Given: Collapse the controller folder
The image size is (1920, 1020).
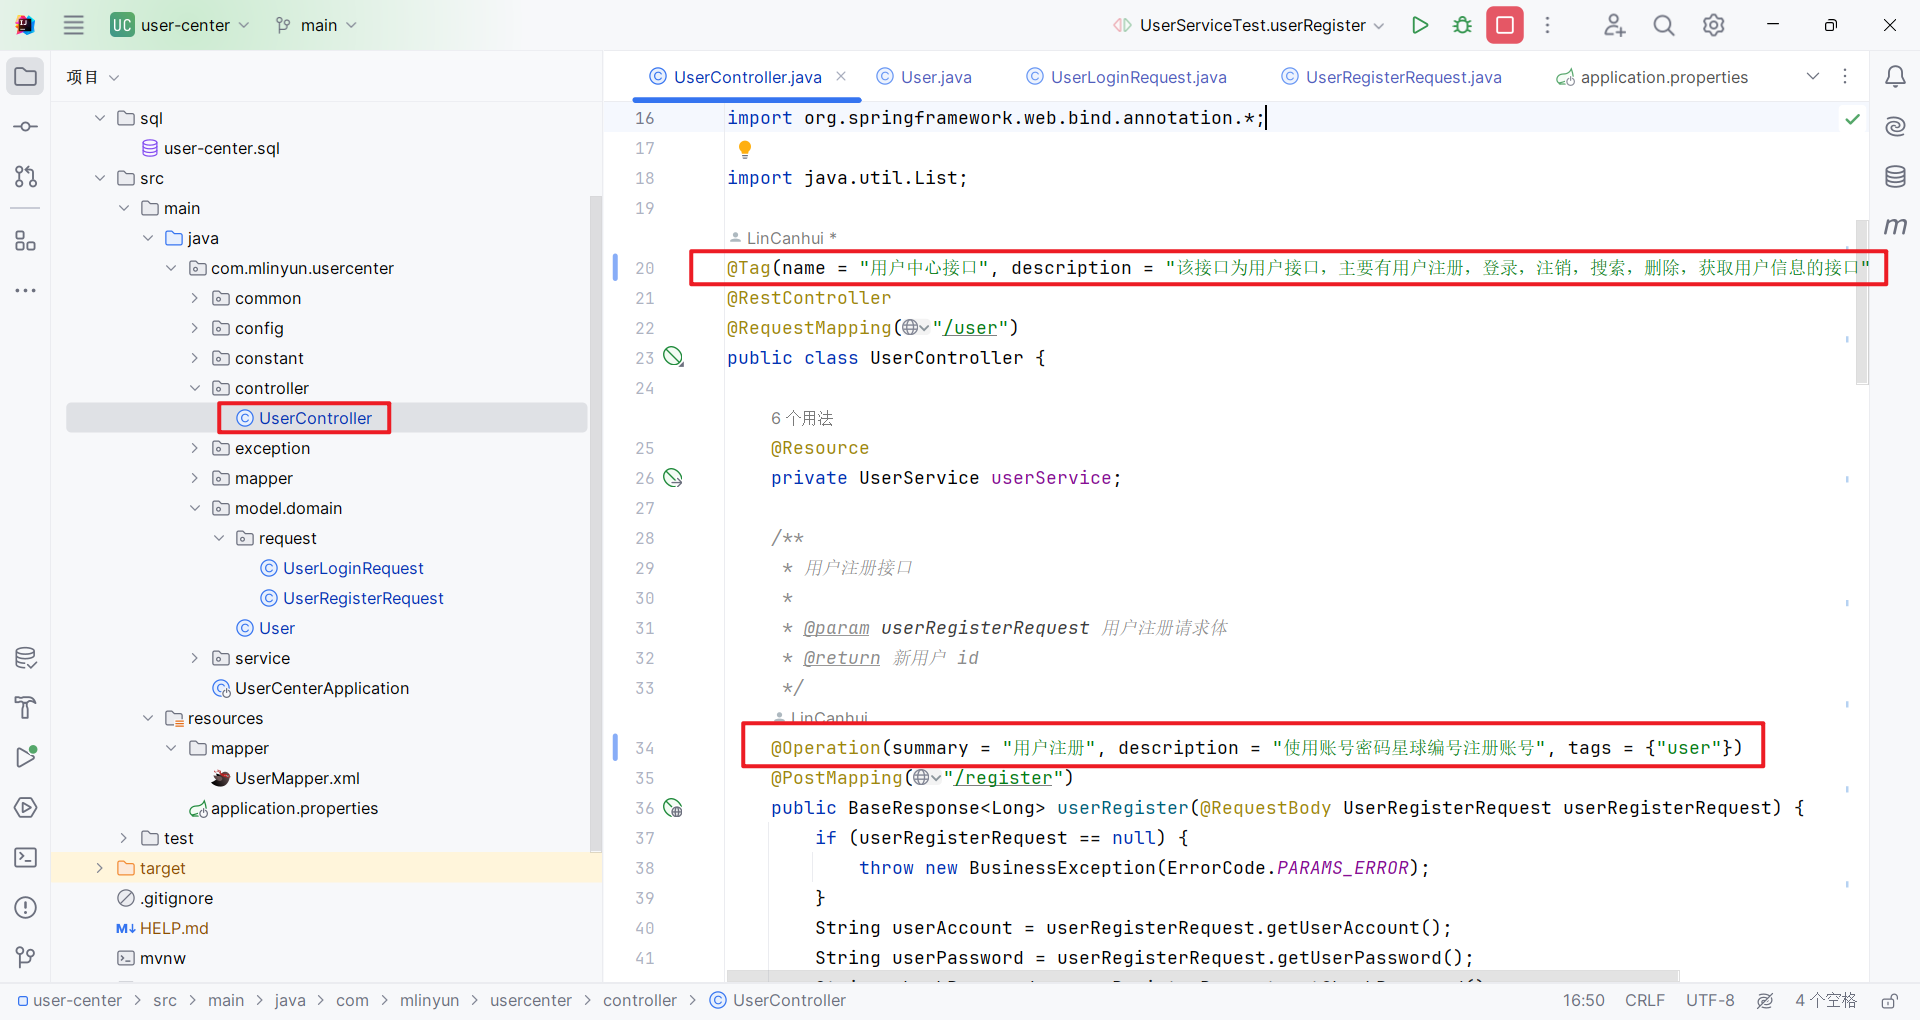Looking at the screenshot, I should [195, 388].
